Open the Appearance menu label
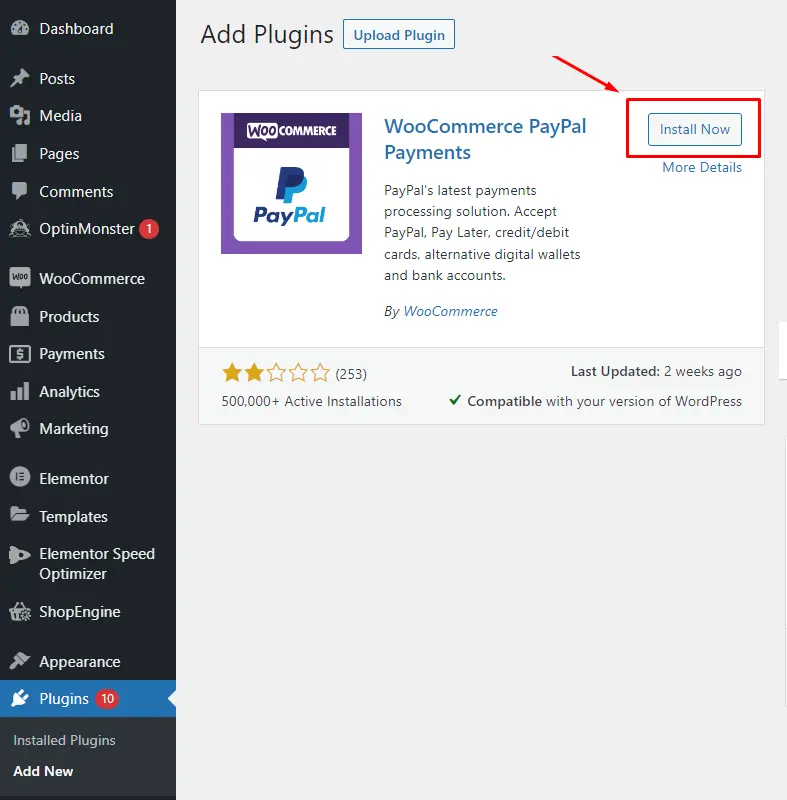This screenshot has height=800, width=787. pyautogui.click(x=80, y=662)
